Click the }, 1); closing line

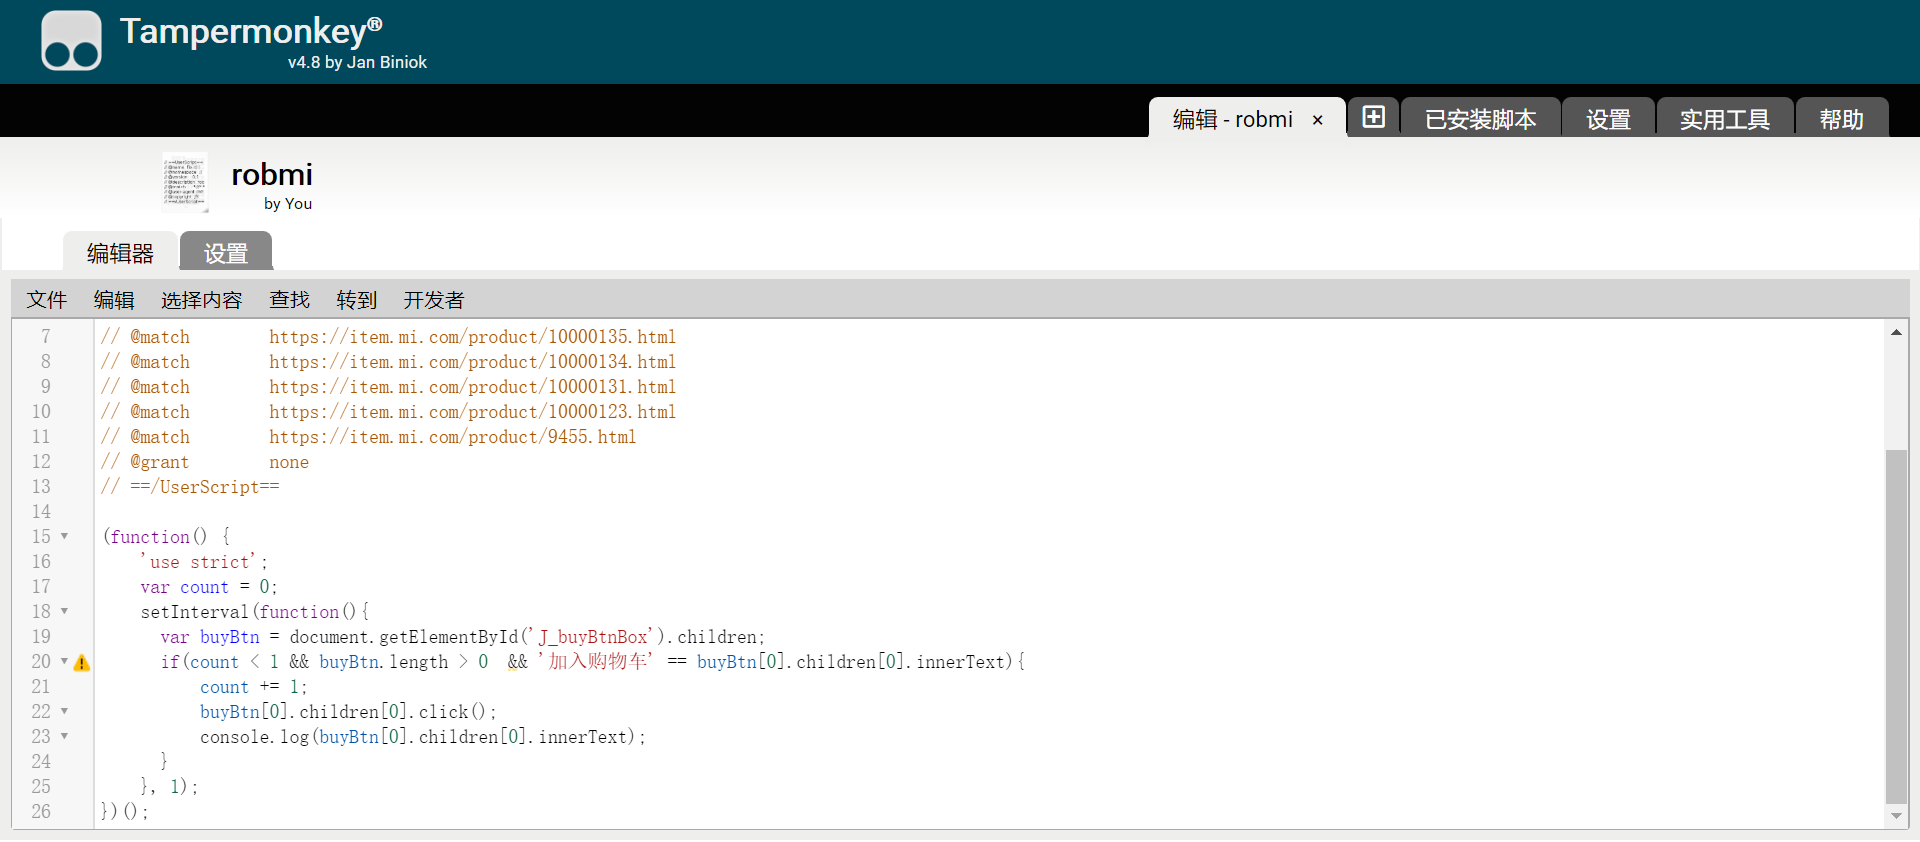pos(169,787)
